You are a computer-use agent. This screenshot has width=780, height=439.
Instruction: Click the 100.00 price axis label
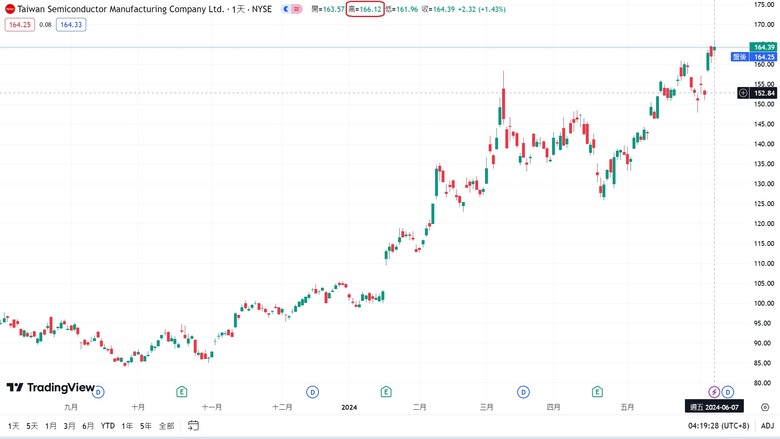[764, 303]
